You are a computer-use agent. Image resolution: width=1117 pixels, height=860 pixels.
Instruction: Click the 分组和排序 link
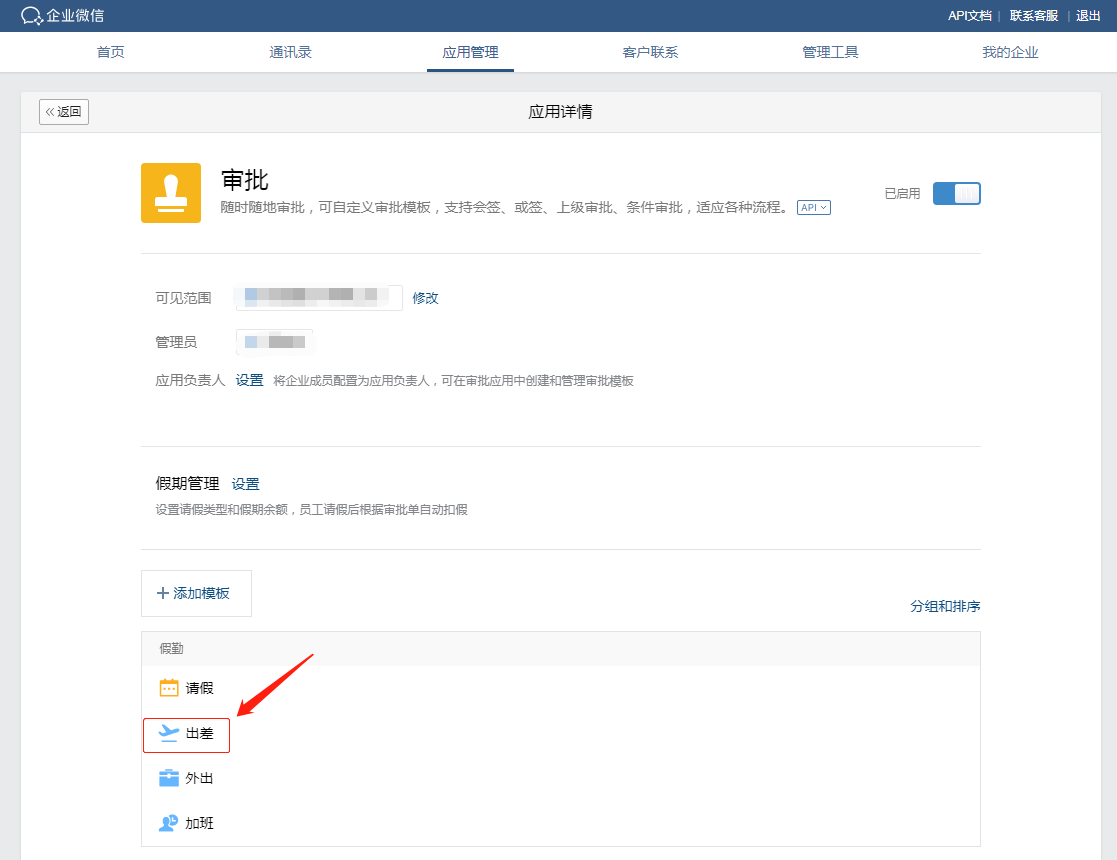point(944,607)
